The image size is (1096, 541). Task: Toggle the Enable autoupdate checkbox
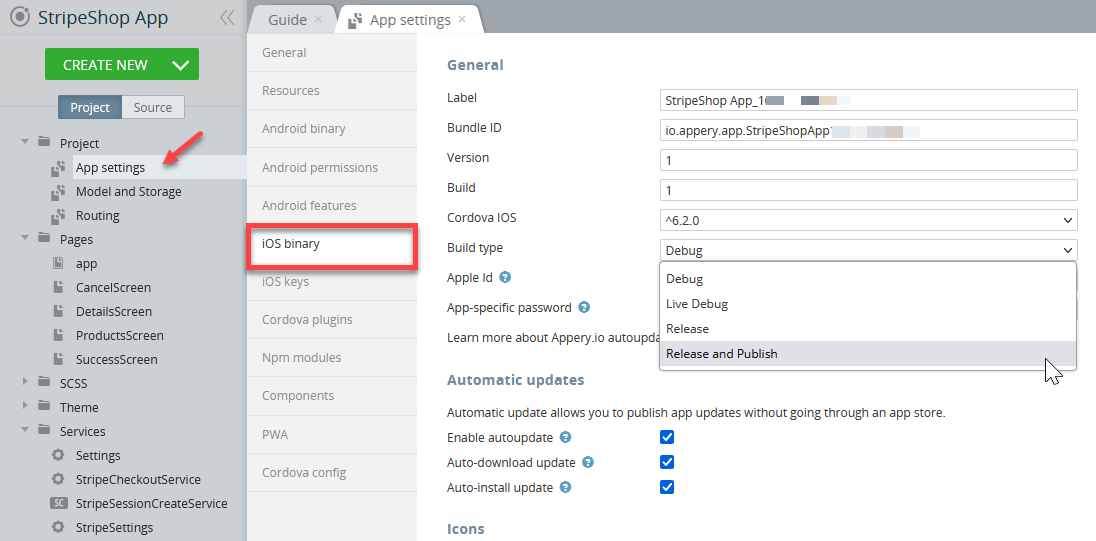[667, 437]
